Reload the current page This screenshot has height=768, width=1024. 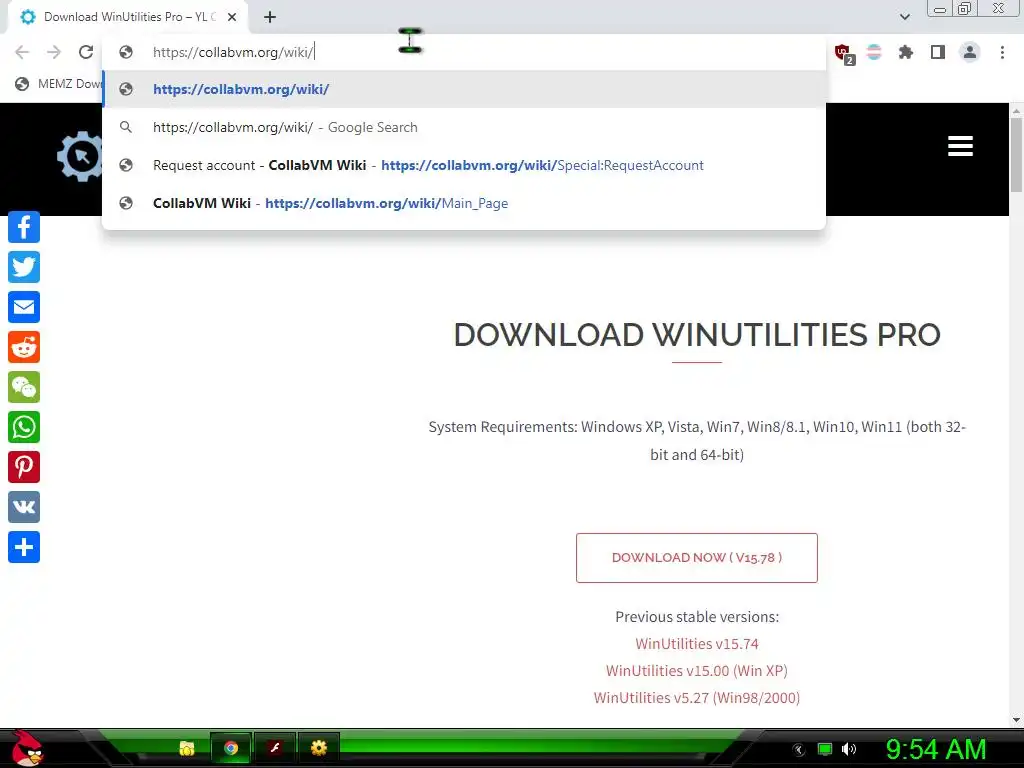click(86, 52)
